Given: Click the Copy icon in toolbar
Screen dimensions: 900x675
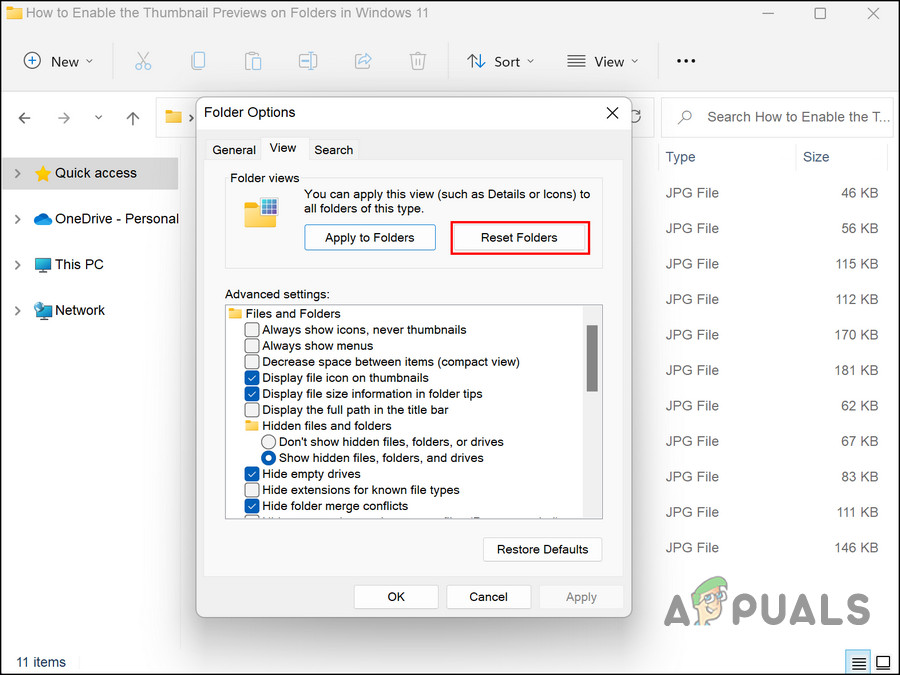Looking at the screenshot, I should (x=198, y=61).
